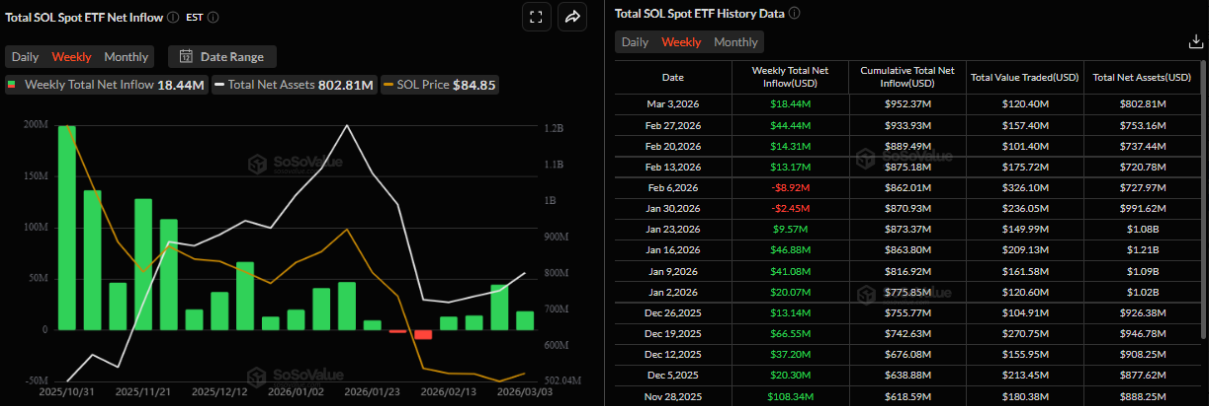Switch chart to Monthly view
Screen dimensions: 1209x406
click(x=126, y=57)
